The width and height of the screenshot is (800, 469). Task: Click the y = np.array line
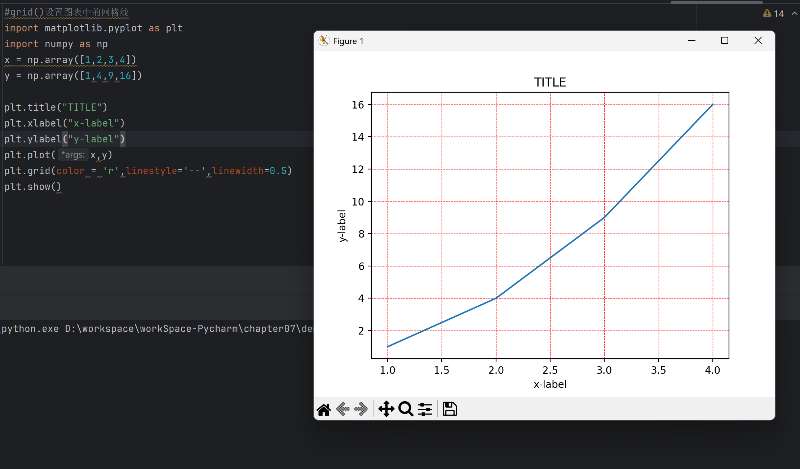pos(73,76)
